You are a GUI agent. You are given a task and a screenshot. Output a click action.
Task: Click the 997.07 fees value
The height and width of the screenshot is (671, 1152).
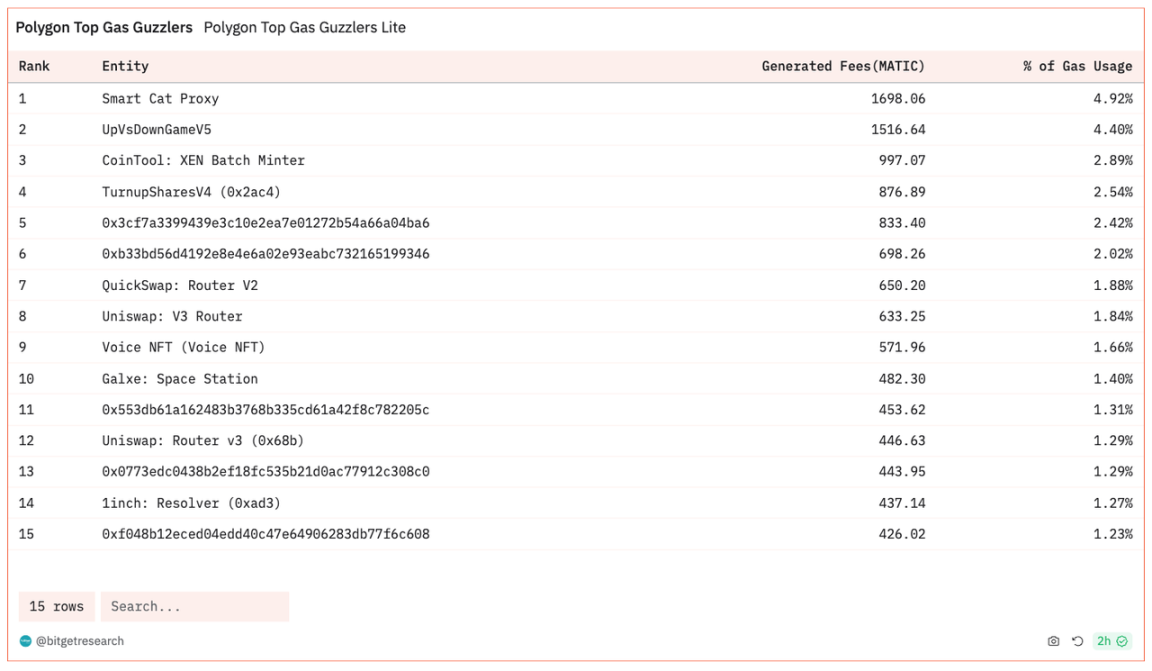(902, 160)
